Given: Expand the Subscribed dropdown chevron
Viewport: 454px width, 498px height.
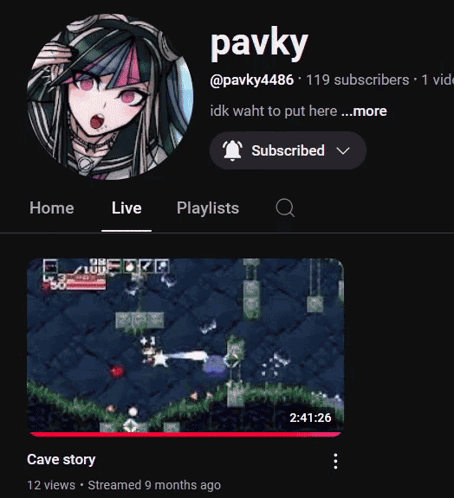Looking at the screenshot, I should coord(343,151).
